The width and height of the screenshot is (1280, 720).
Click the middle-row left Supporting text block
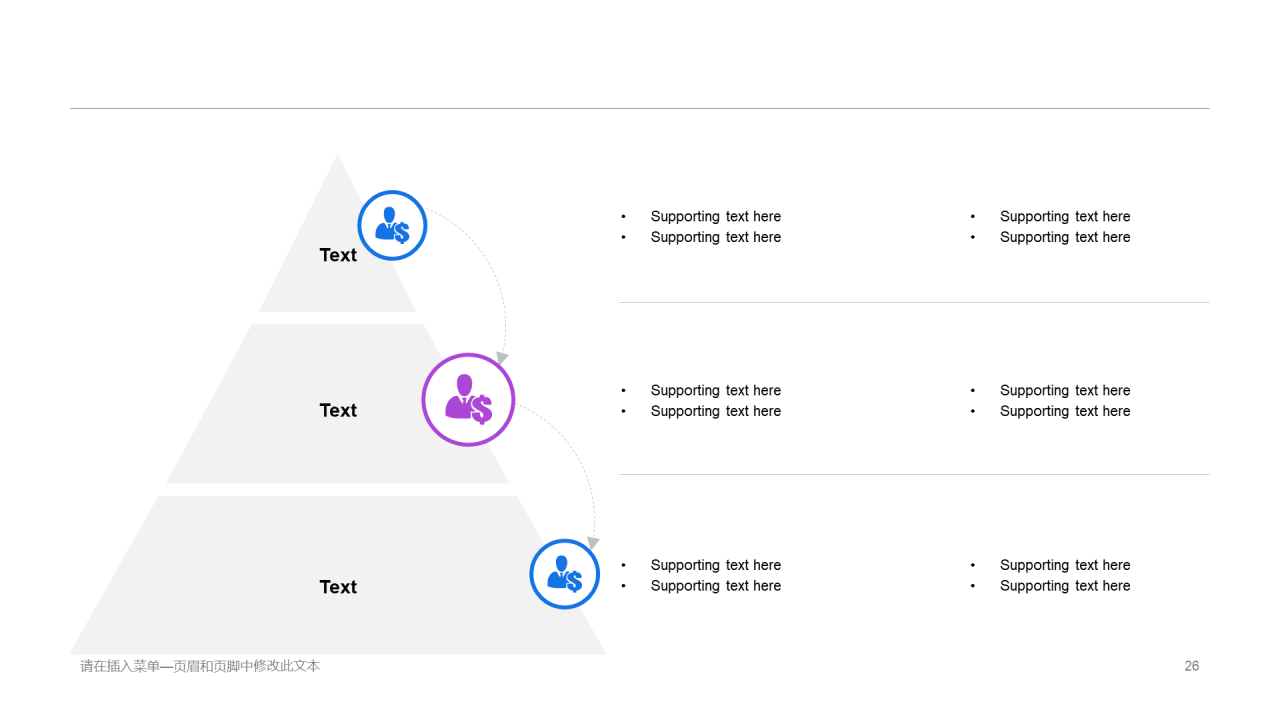pyautogui.click(x=701, y=401)
